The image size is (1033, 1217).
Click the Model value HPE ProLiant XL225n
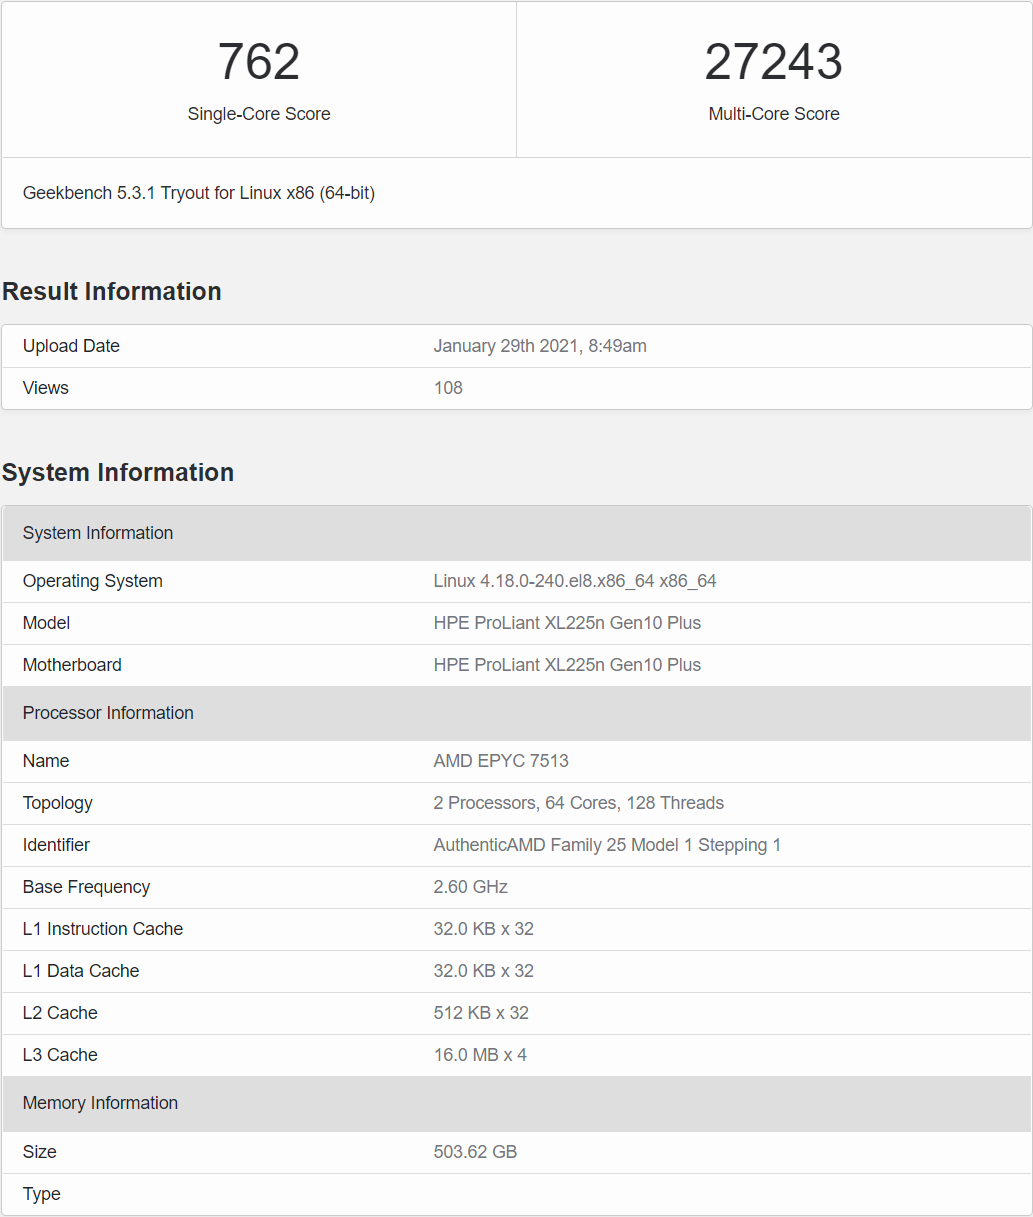pos(566,623)
